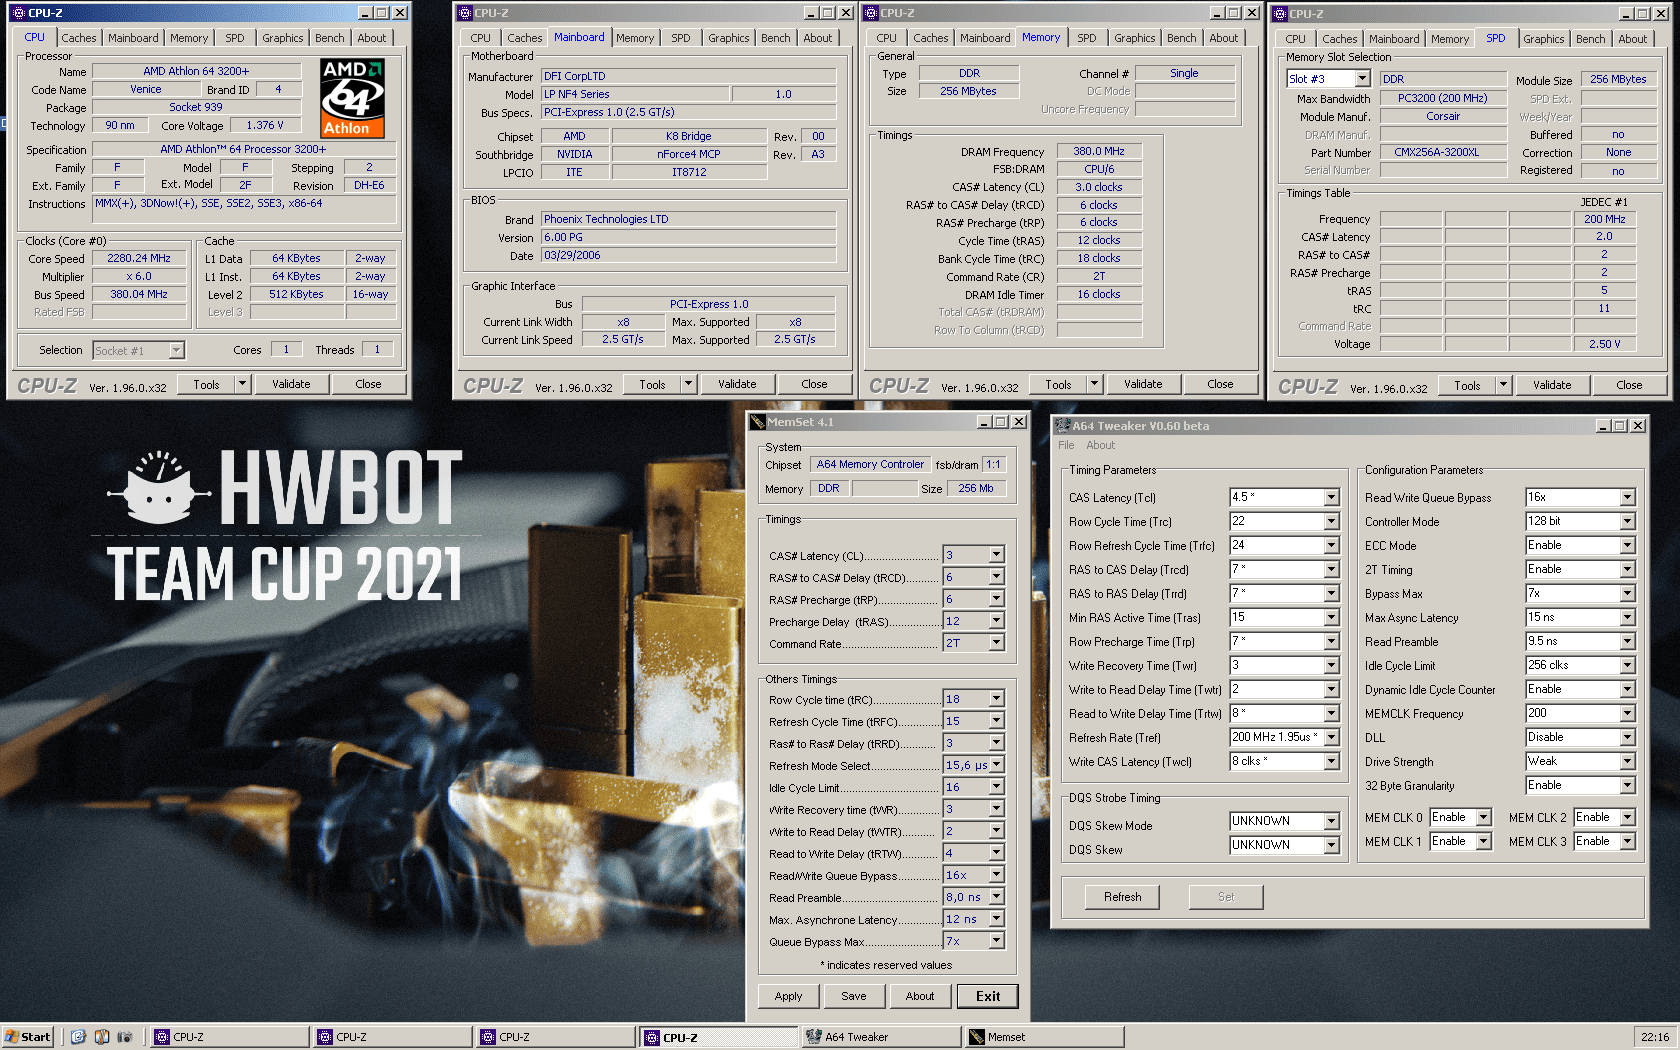Open Tools dropdown arrow in CPU-Z CPU window
The image size is (1680, 1050).
tap(241, 384)
